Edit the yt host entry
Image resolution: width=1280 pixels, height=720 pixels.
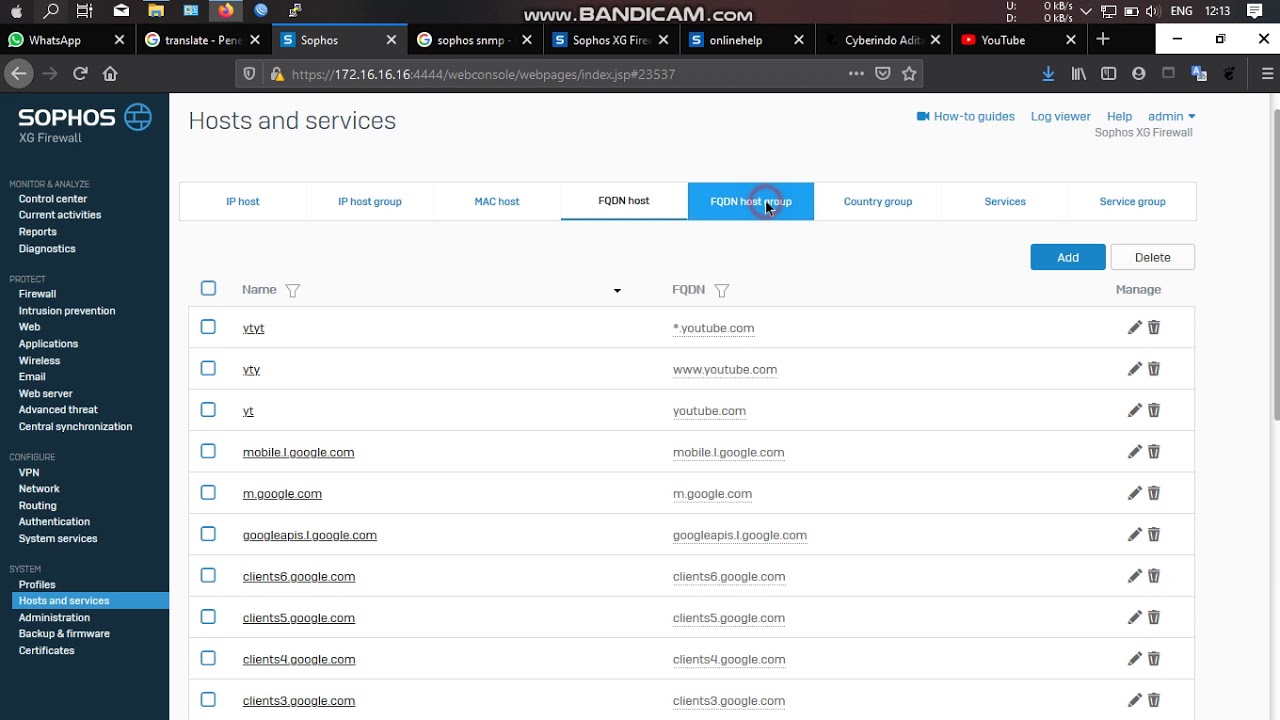click(1134, 411)
